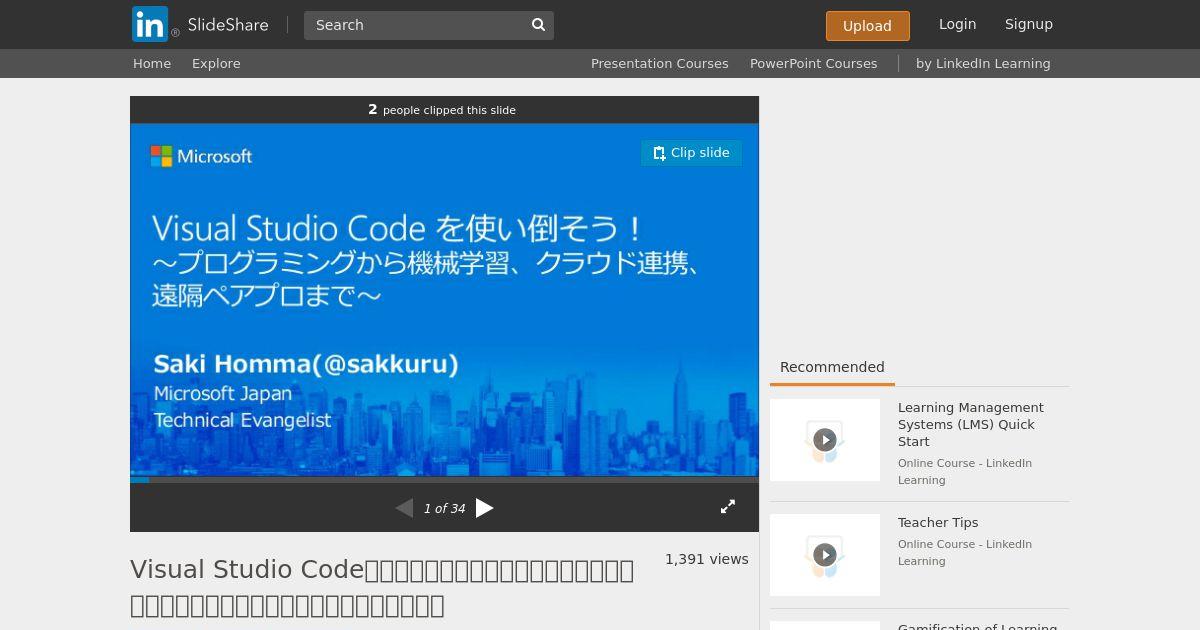The height and width of the screenshot is (630, 1200).
Task: Open the Signup link
Action: click(x=1028, y=24)
